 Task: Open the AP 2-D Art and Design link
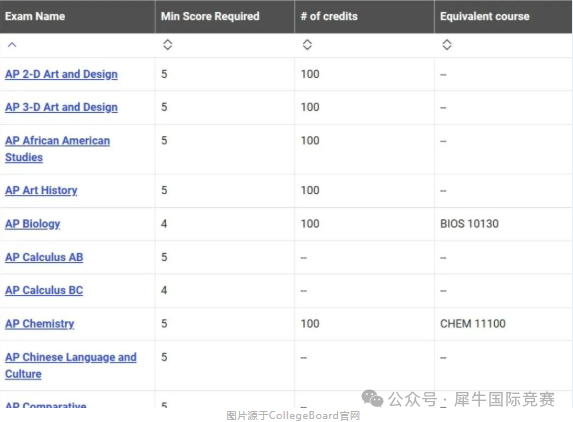click(61, 74)
